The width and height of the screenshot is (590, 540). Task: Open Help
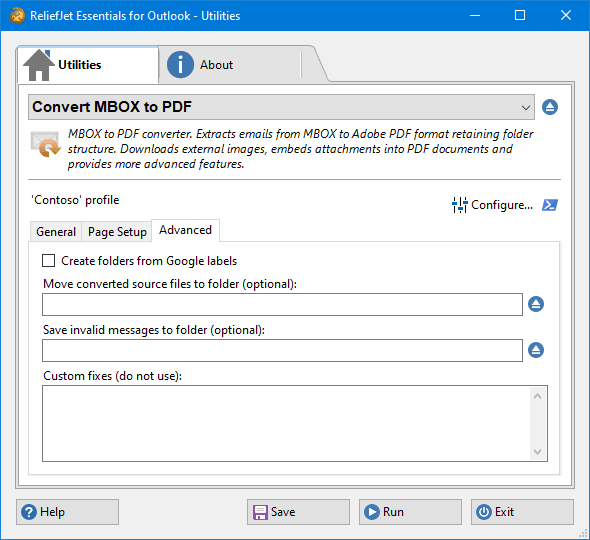pyautogui.click(x=67, y=512)
